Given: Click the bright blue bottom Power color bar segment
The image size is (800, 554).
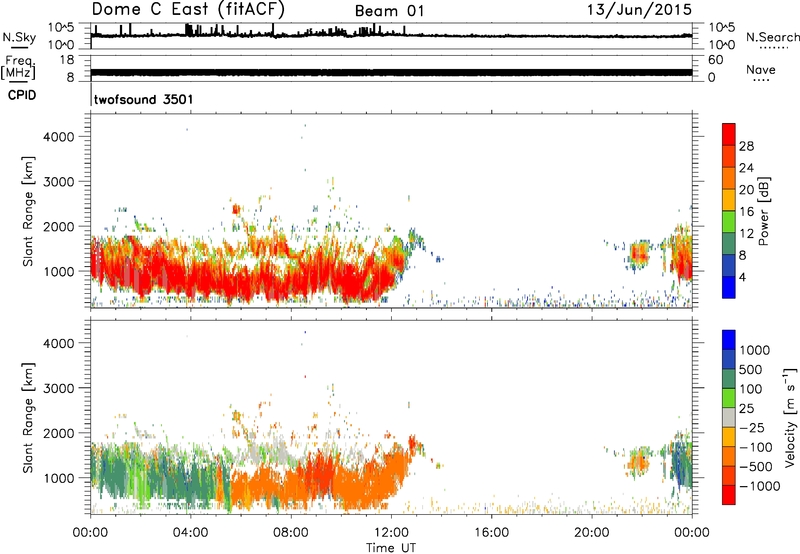Looking at the screenshot, I should point(729,287).
